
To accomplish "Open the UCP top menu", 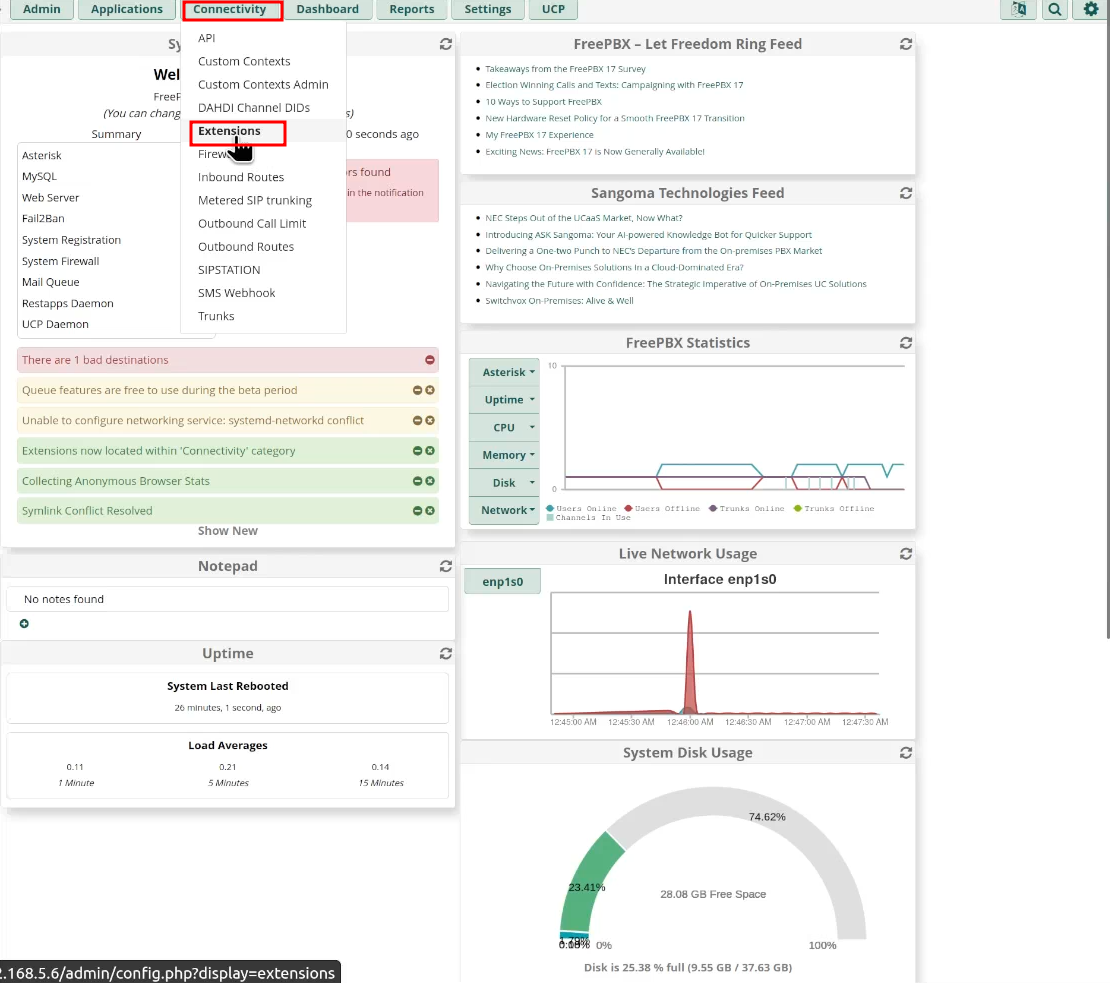I will click(553, 9).
